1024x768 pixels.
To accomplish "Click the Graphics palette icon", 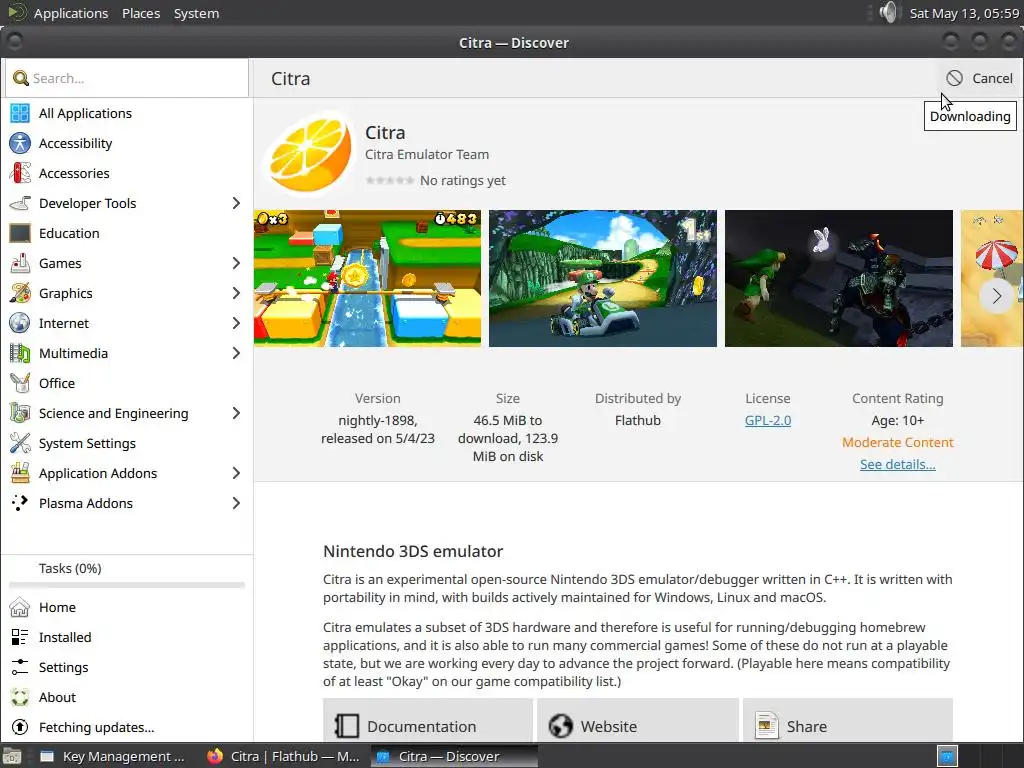I will pos(20,293).
